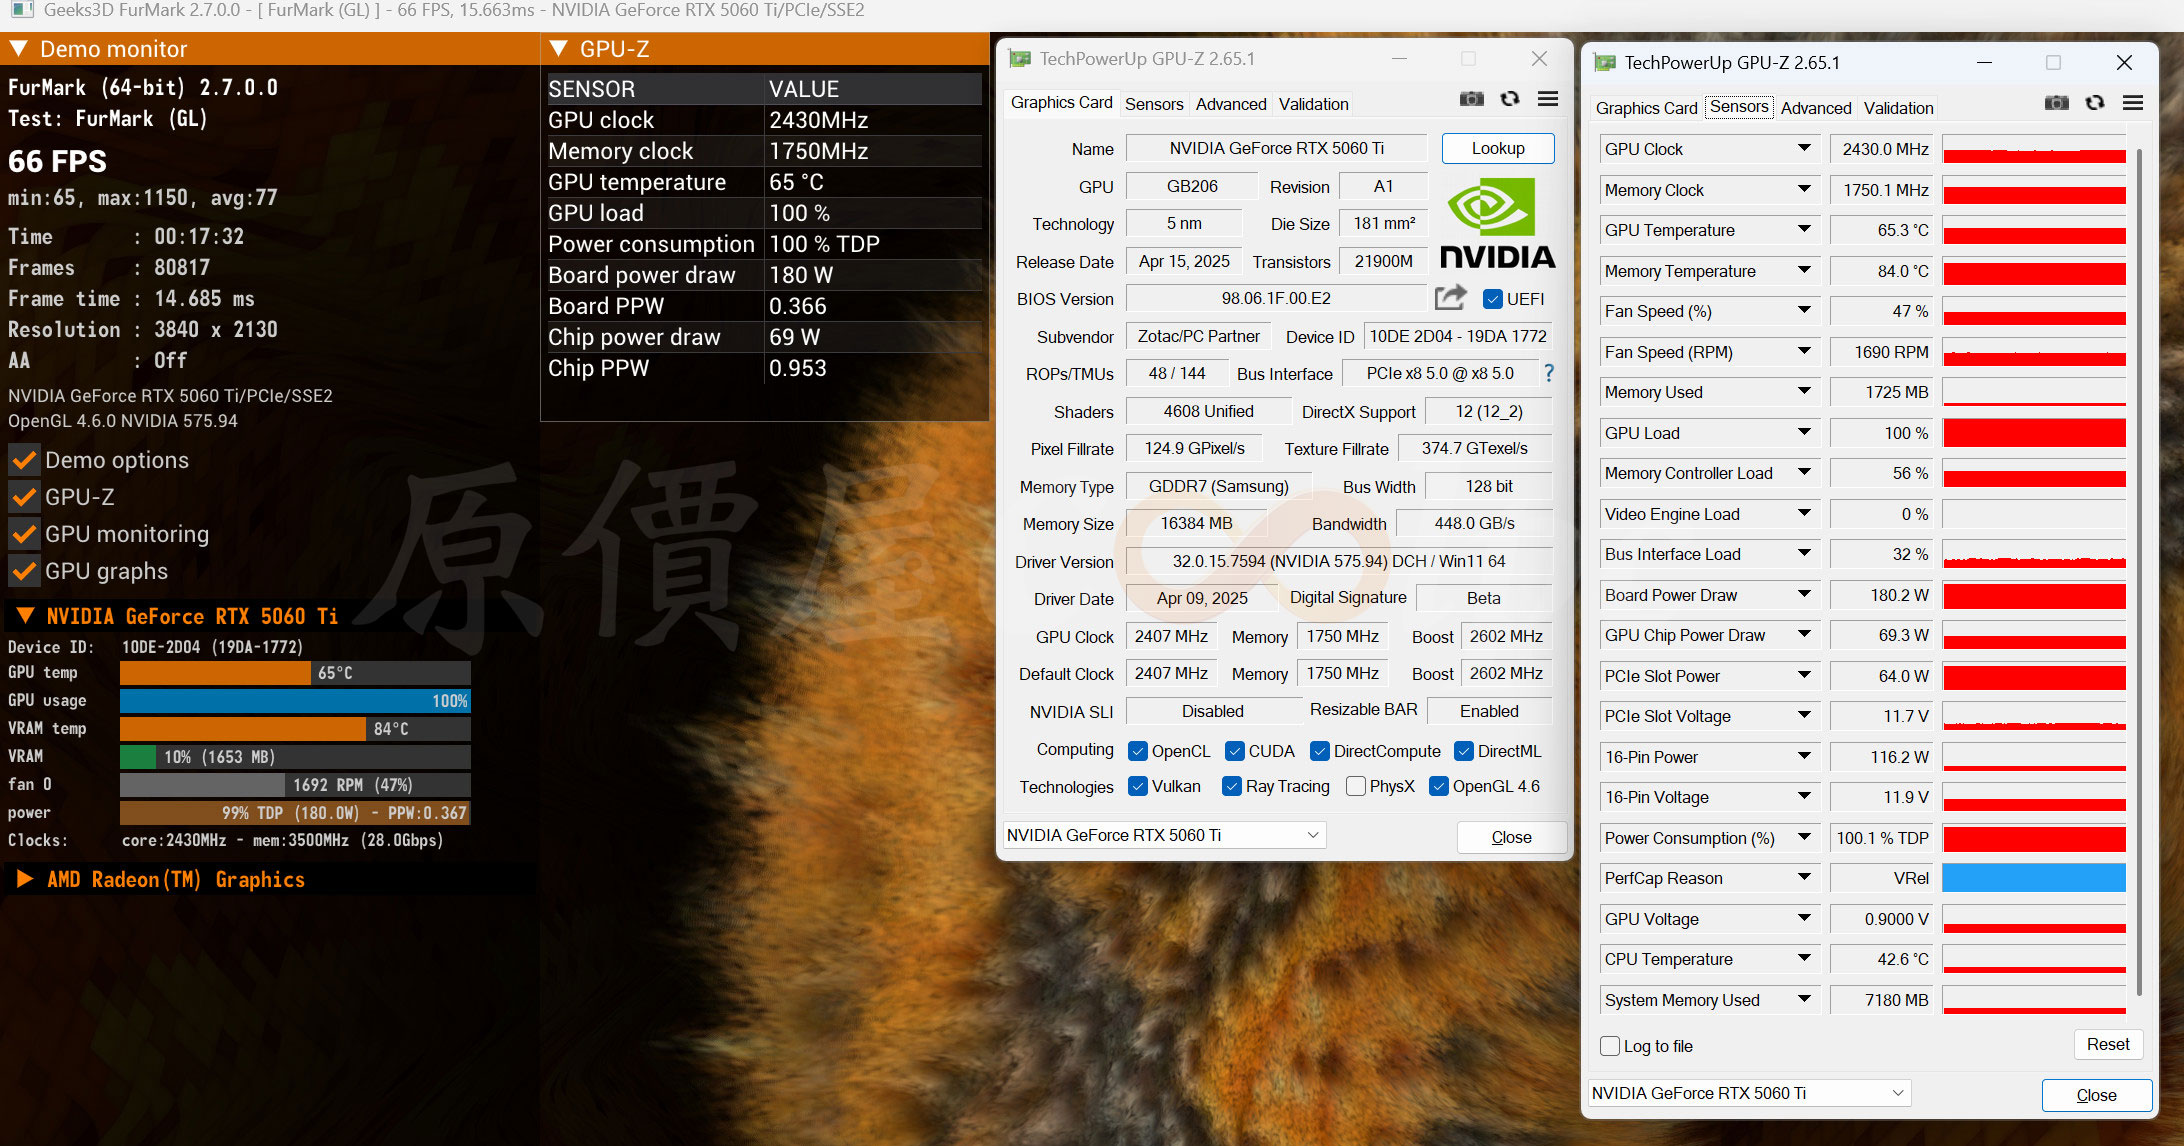Toggle DirectCompute checkbox
This screenshot has width=2184, height=1146.
pos(1319,751)
